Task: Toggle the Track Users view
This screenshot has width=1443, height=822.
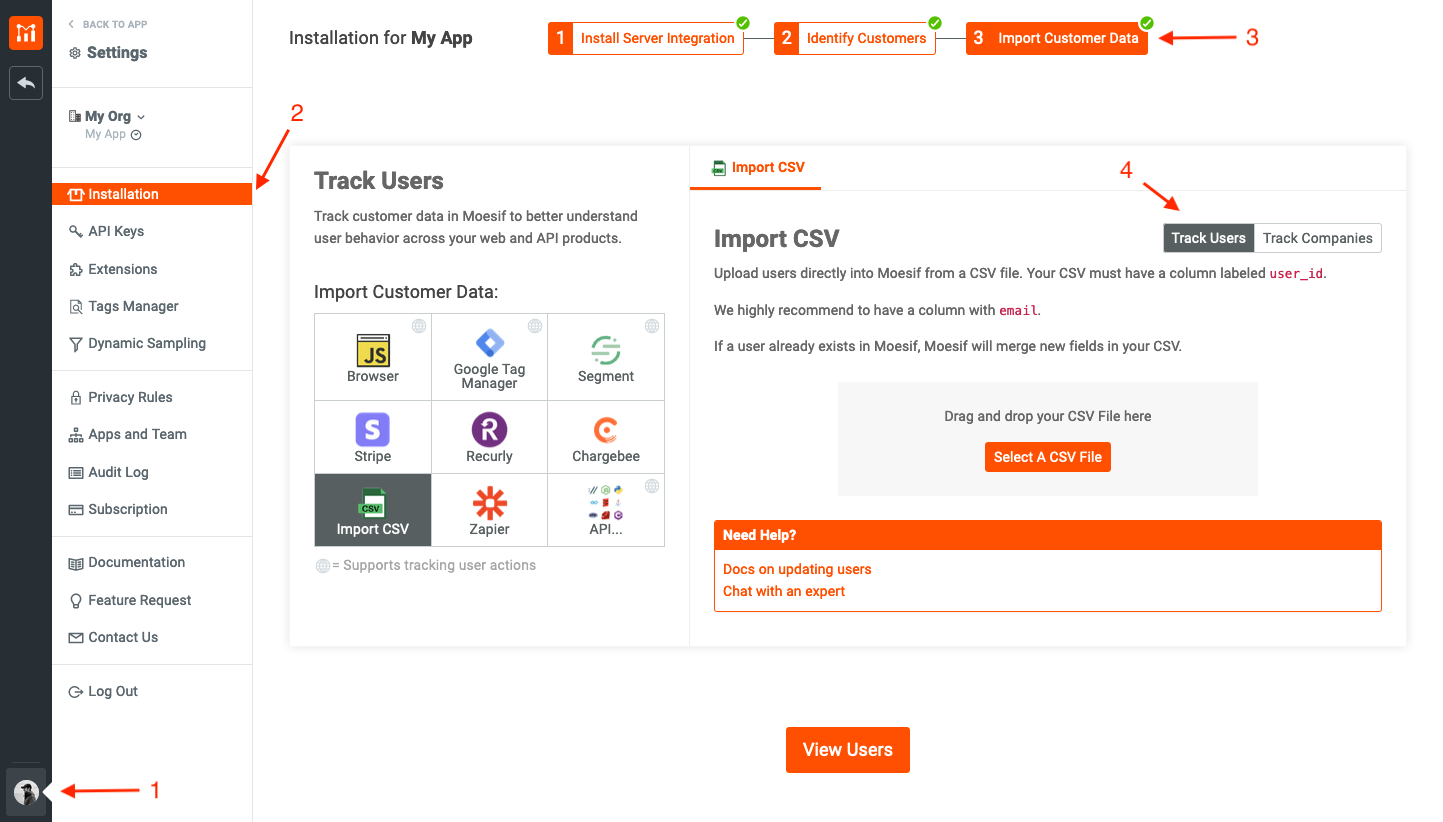Action: (x=1208, y=237)
